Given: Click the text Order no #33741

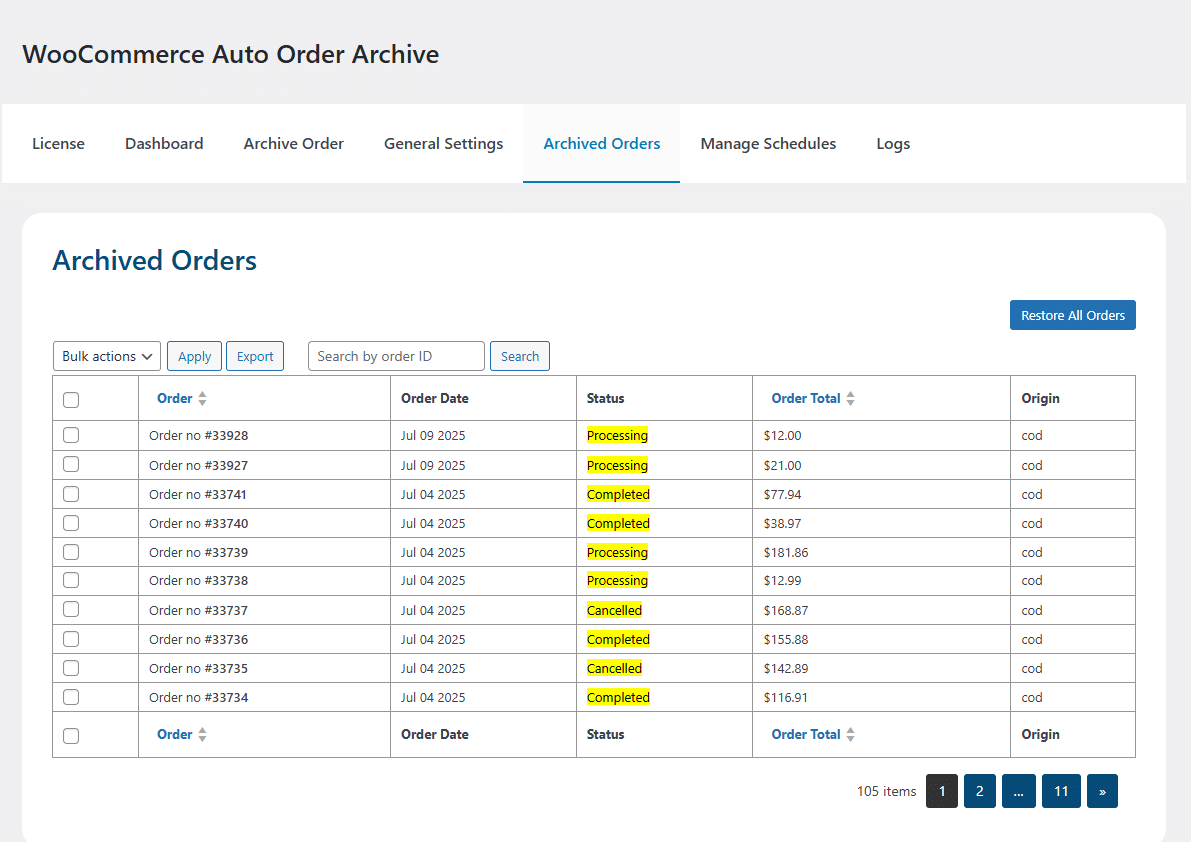Looking at the screenshot, I should pos(197,494).
